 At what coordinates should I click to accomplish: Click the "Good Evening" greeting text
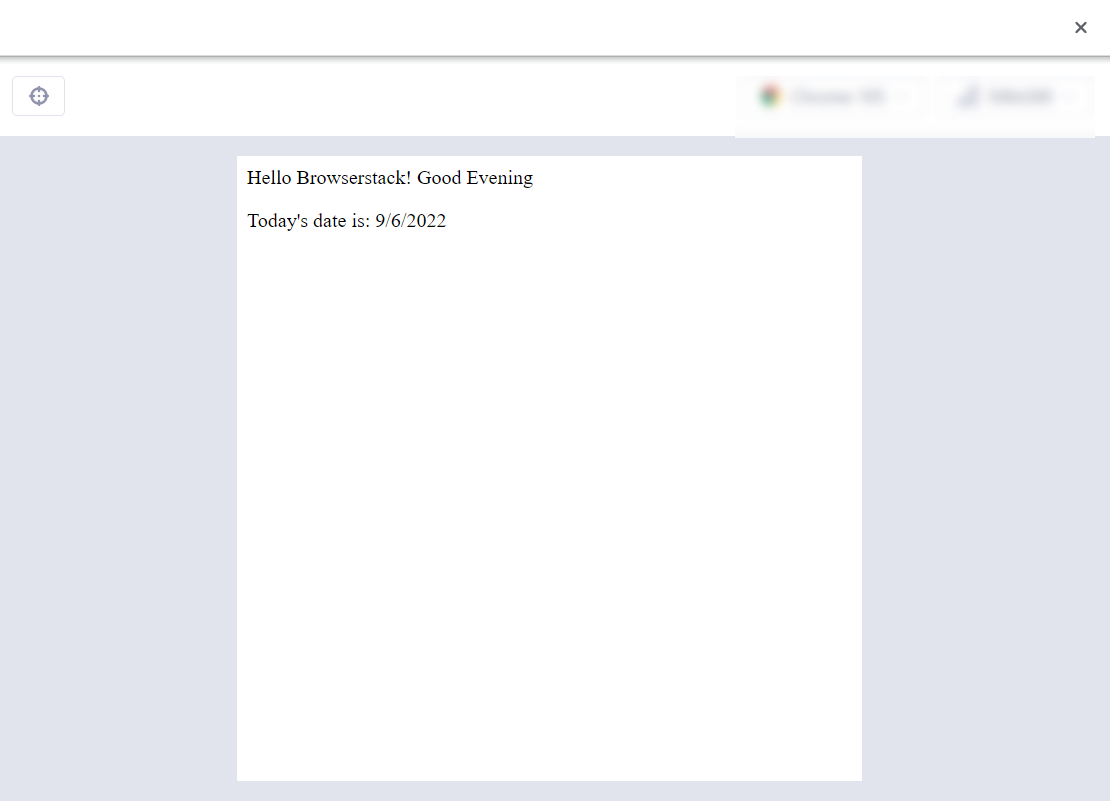point(475,178)
